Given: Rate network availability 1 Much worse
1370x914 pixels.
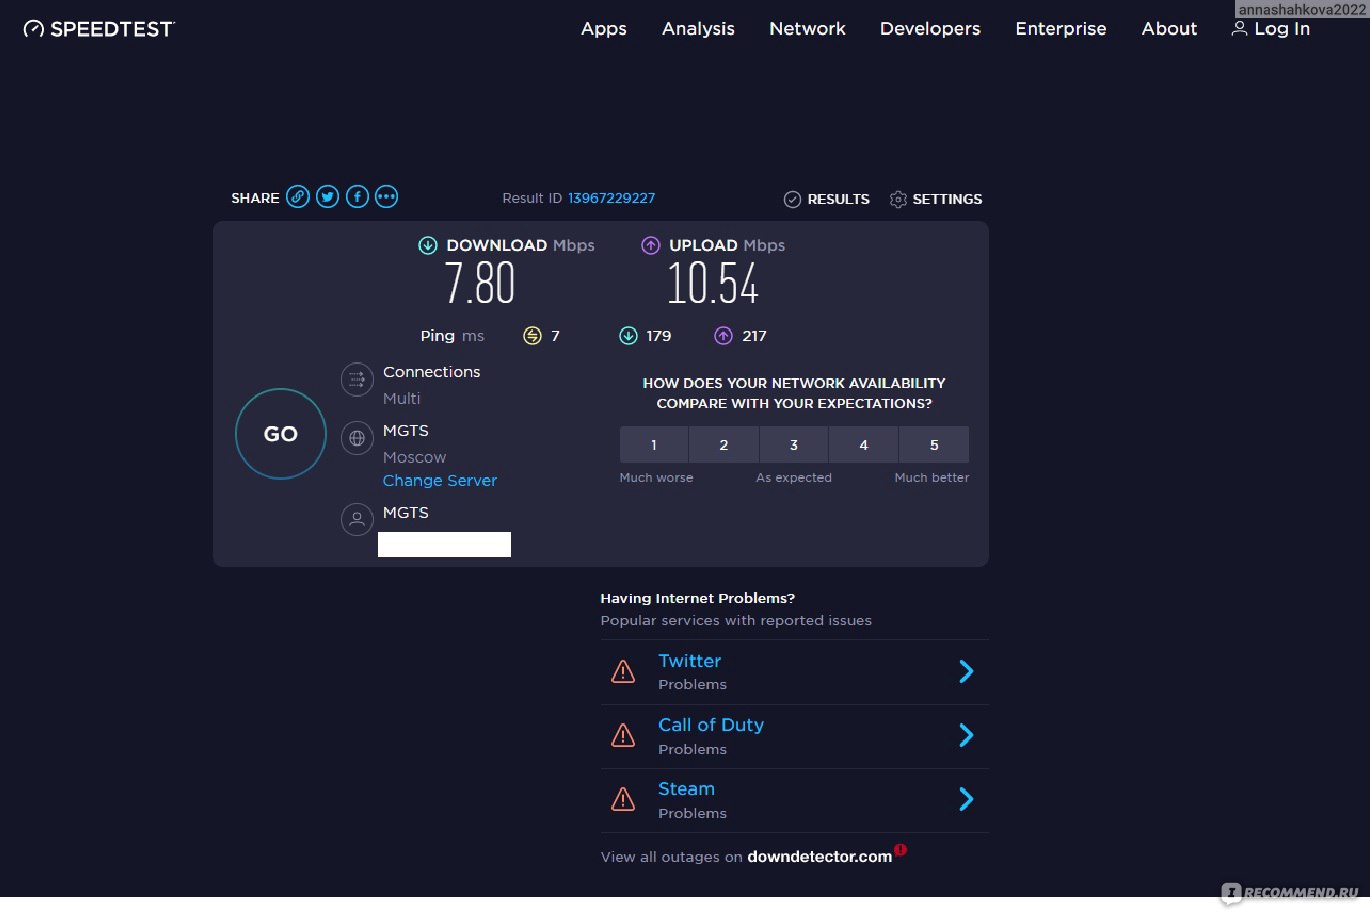Looking at the screenshot, I should [654, 445].
